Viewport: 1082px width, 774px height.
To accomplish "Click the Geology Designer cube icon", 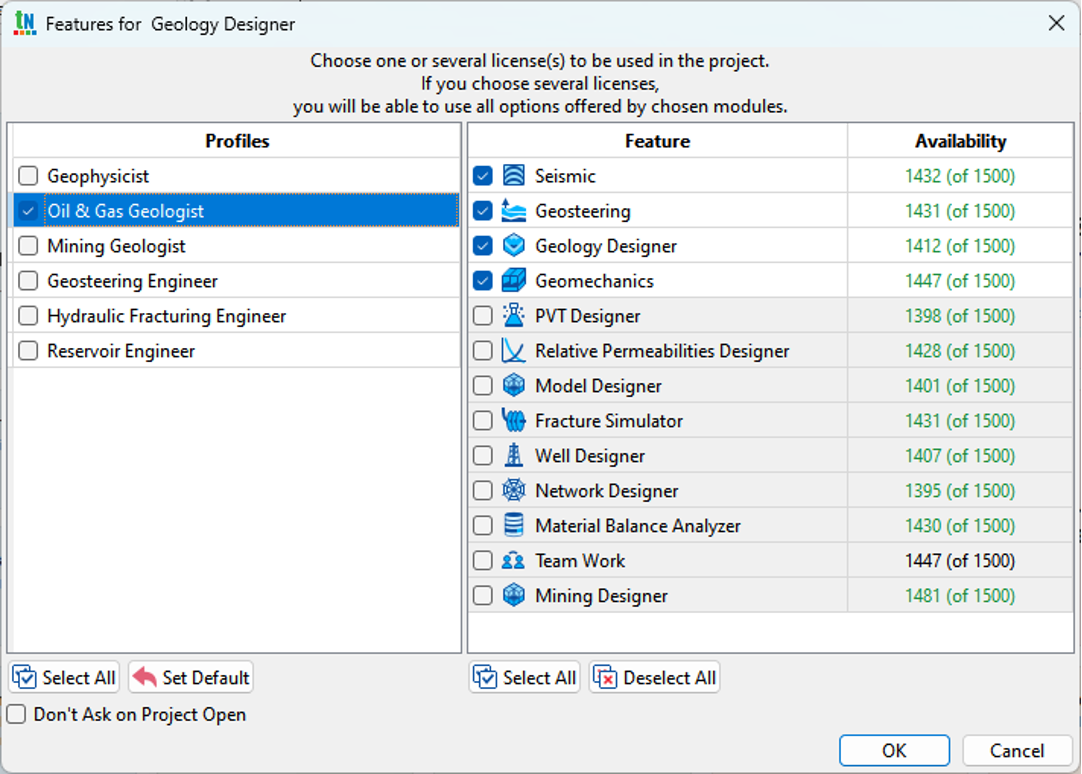I will (x=513, y=246).
